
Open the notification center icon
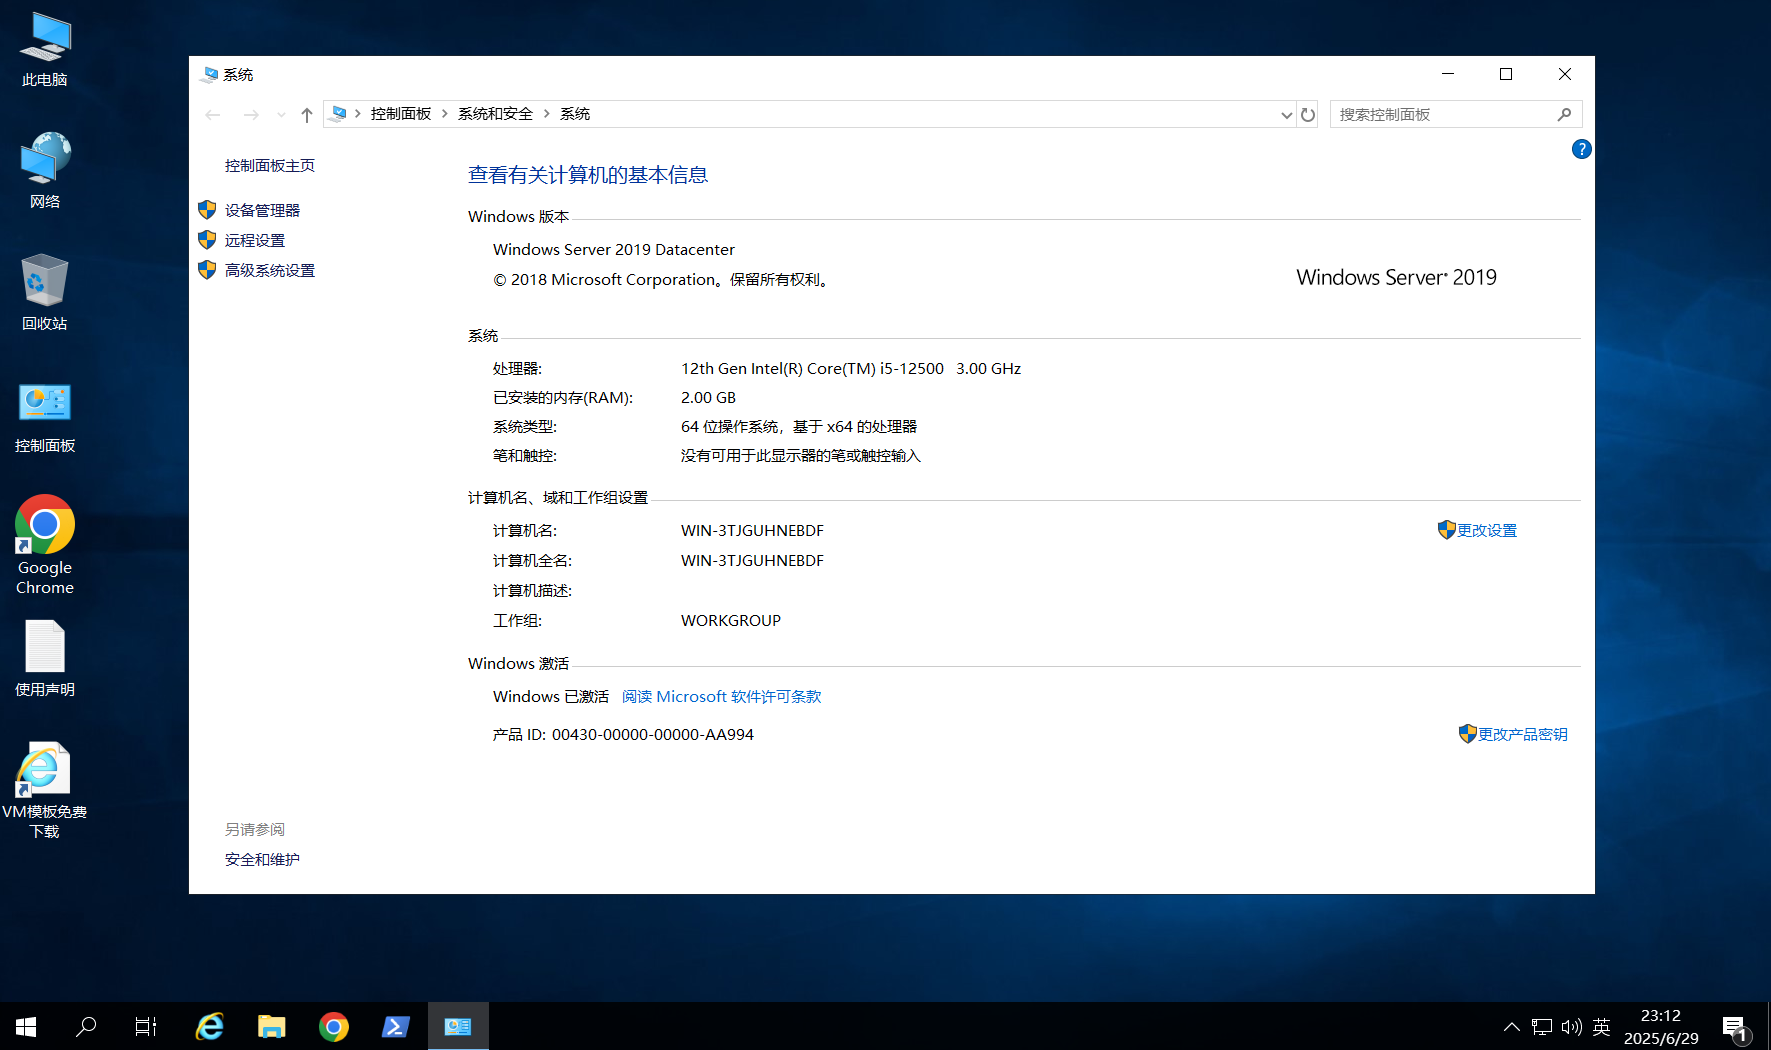point(1735,1027)
